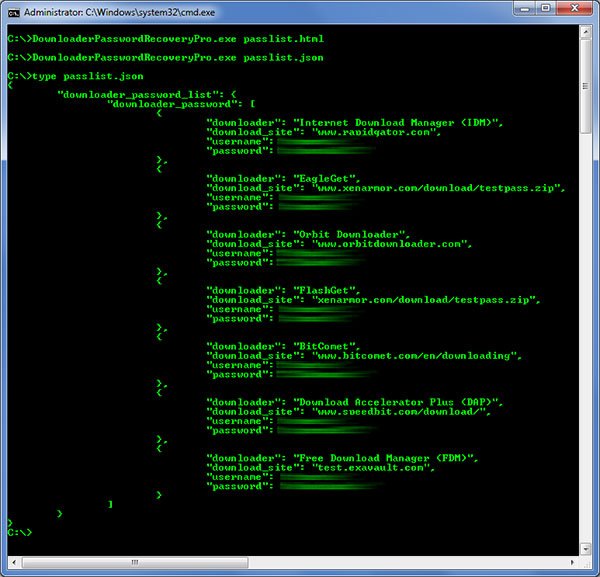Viewport: 600px width, 577px height.
Task: Click FlashGet's 'xenarmor.com/download/testpass.zip' site value
Action: (x=423, y=300)
